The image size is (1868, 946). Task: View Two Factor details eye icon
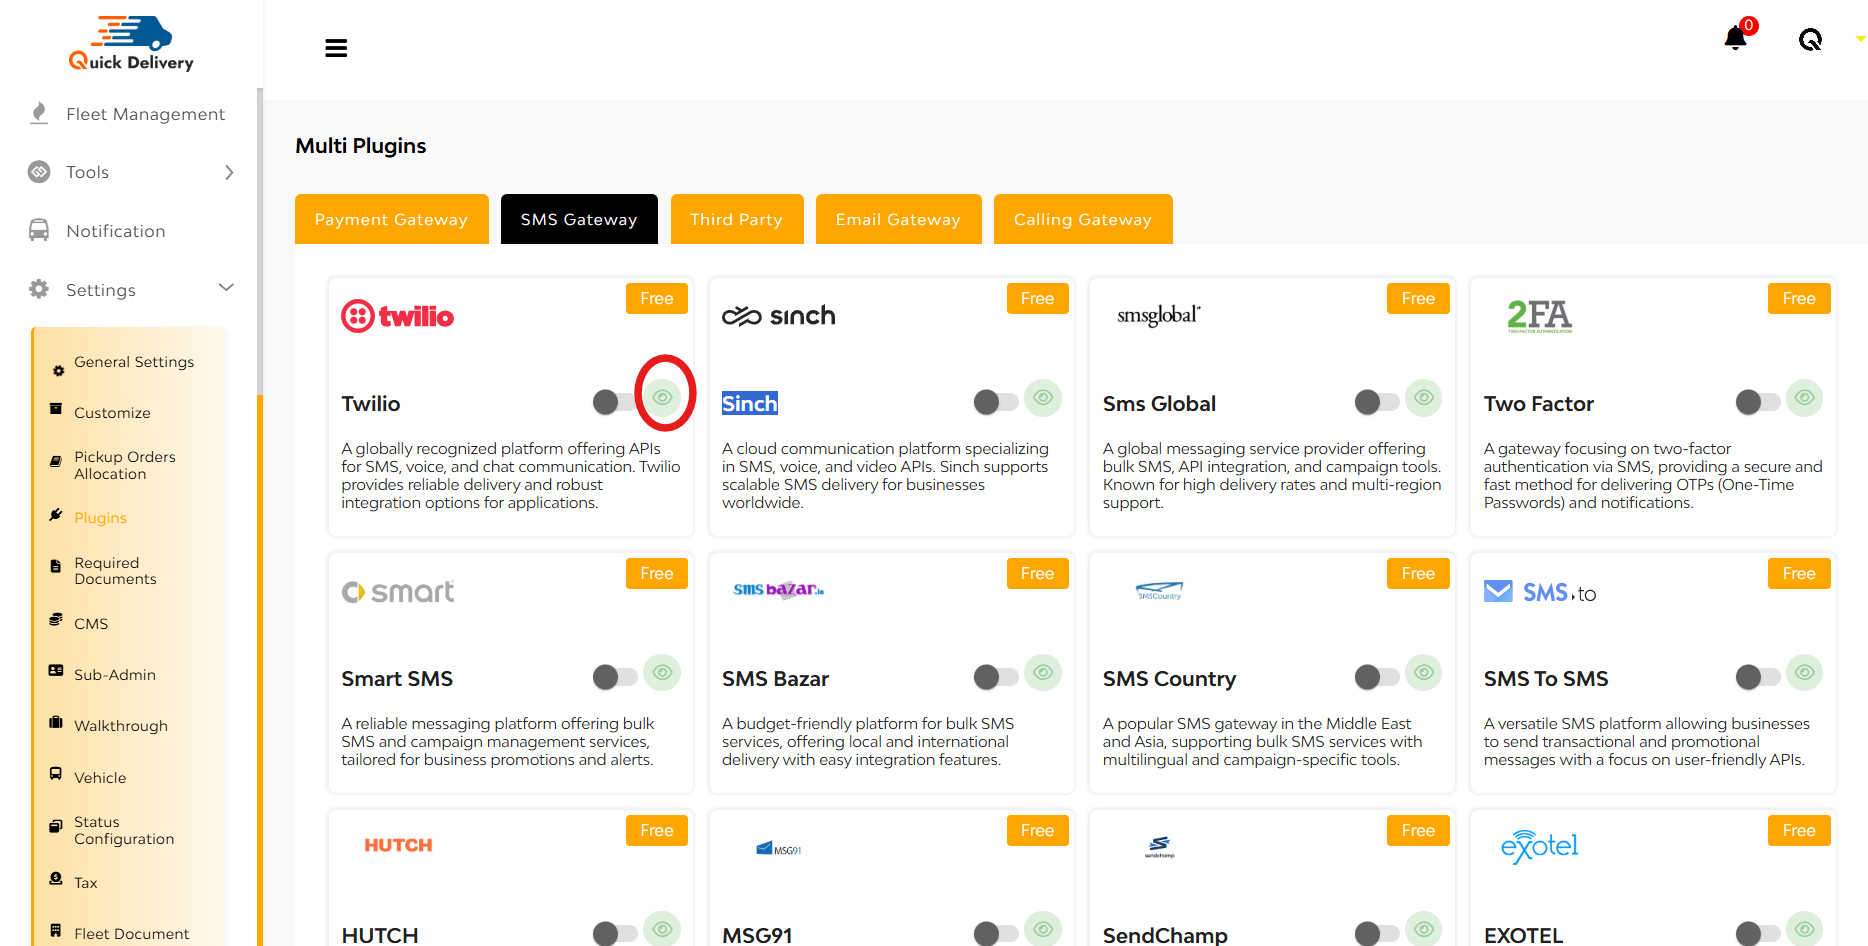point(1805,398)
